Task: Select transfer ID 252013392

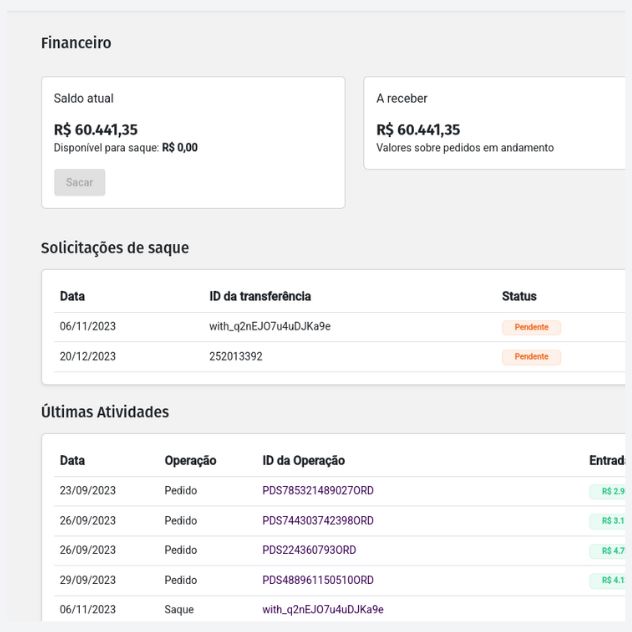Action: pos(236,356)
